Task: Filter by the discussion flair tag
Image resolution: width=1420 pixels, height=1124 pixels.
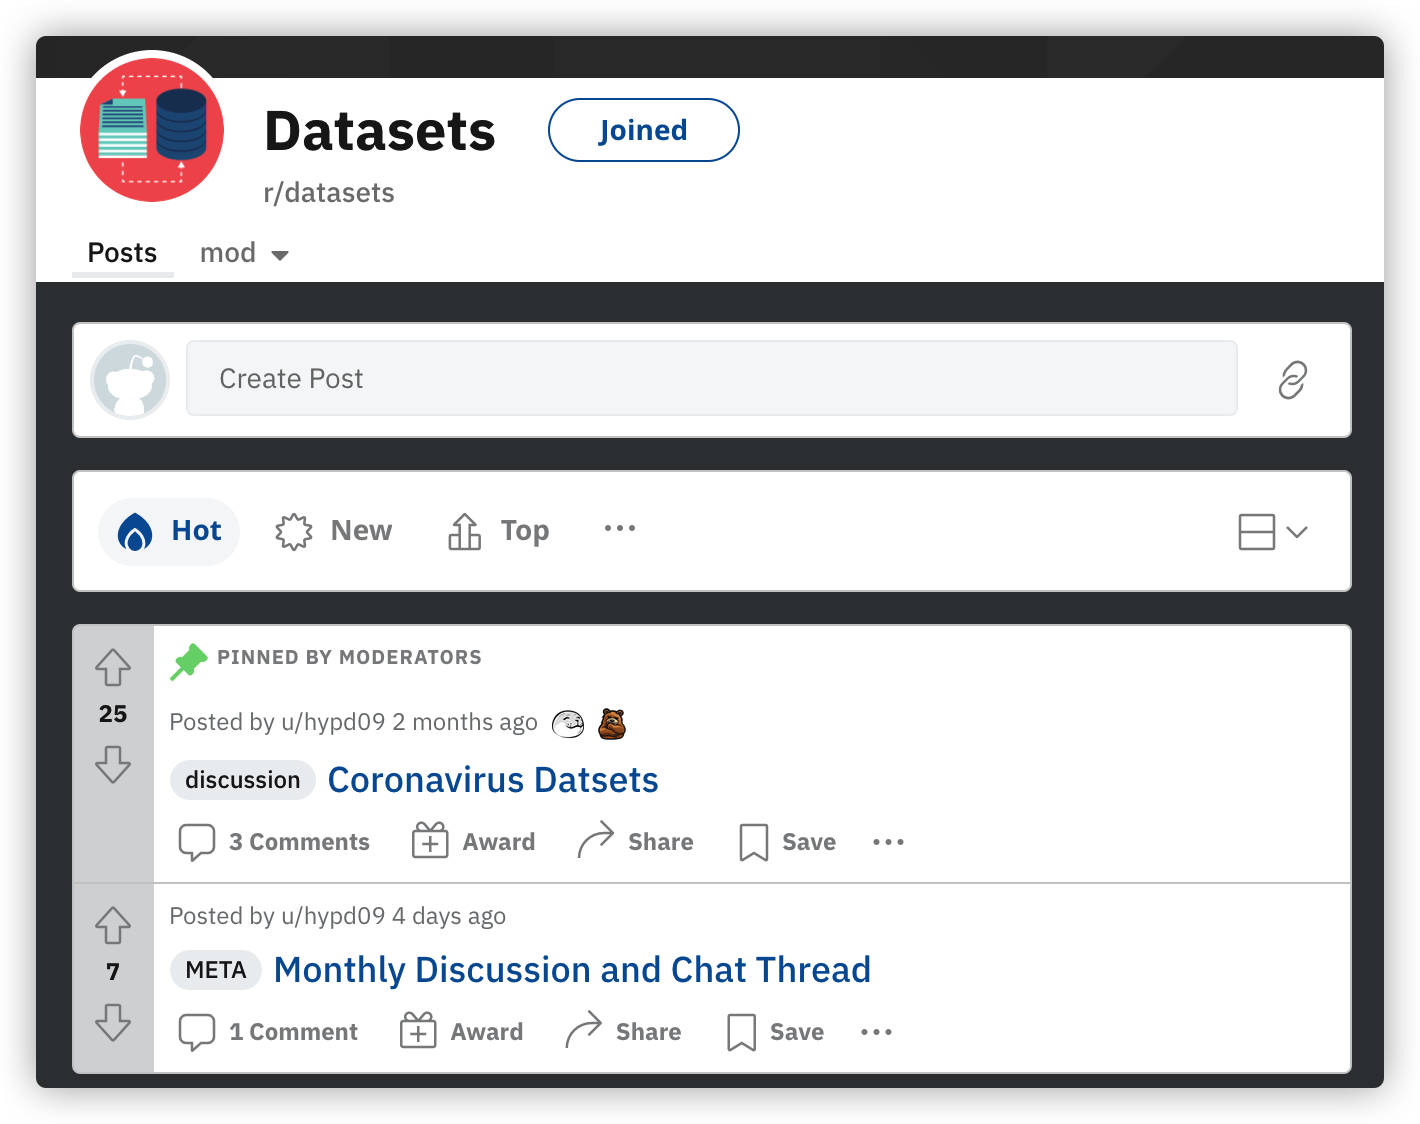Action: point(243,780)
